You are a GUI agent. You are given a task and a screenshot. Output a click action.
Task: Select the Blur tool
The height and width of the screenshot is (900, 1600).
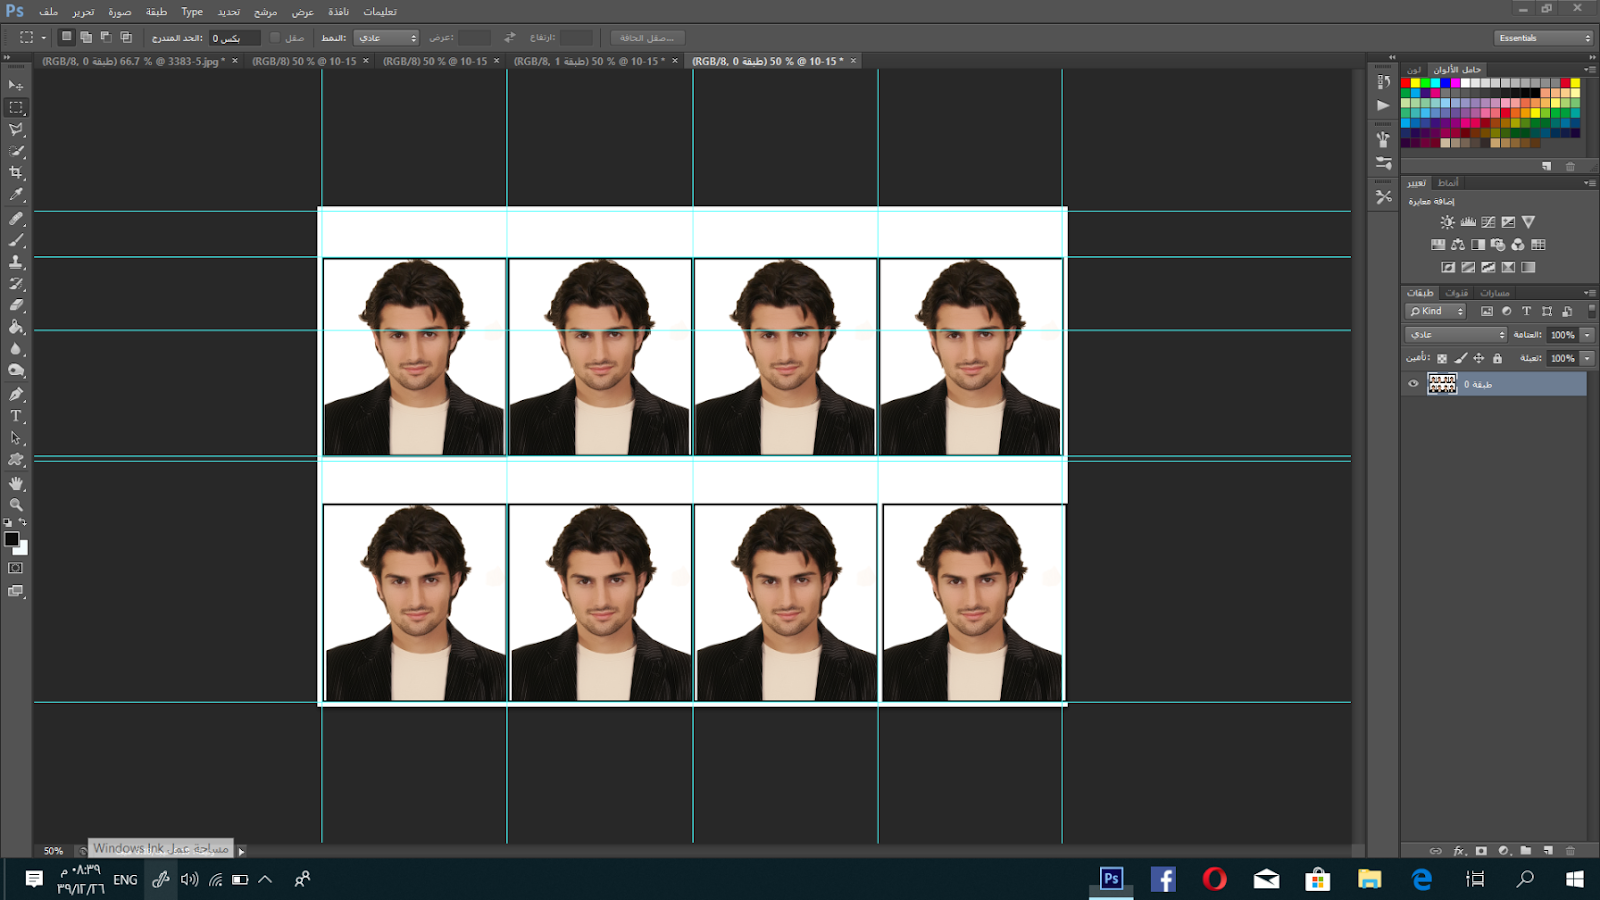[16, 349]
